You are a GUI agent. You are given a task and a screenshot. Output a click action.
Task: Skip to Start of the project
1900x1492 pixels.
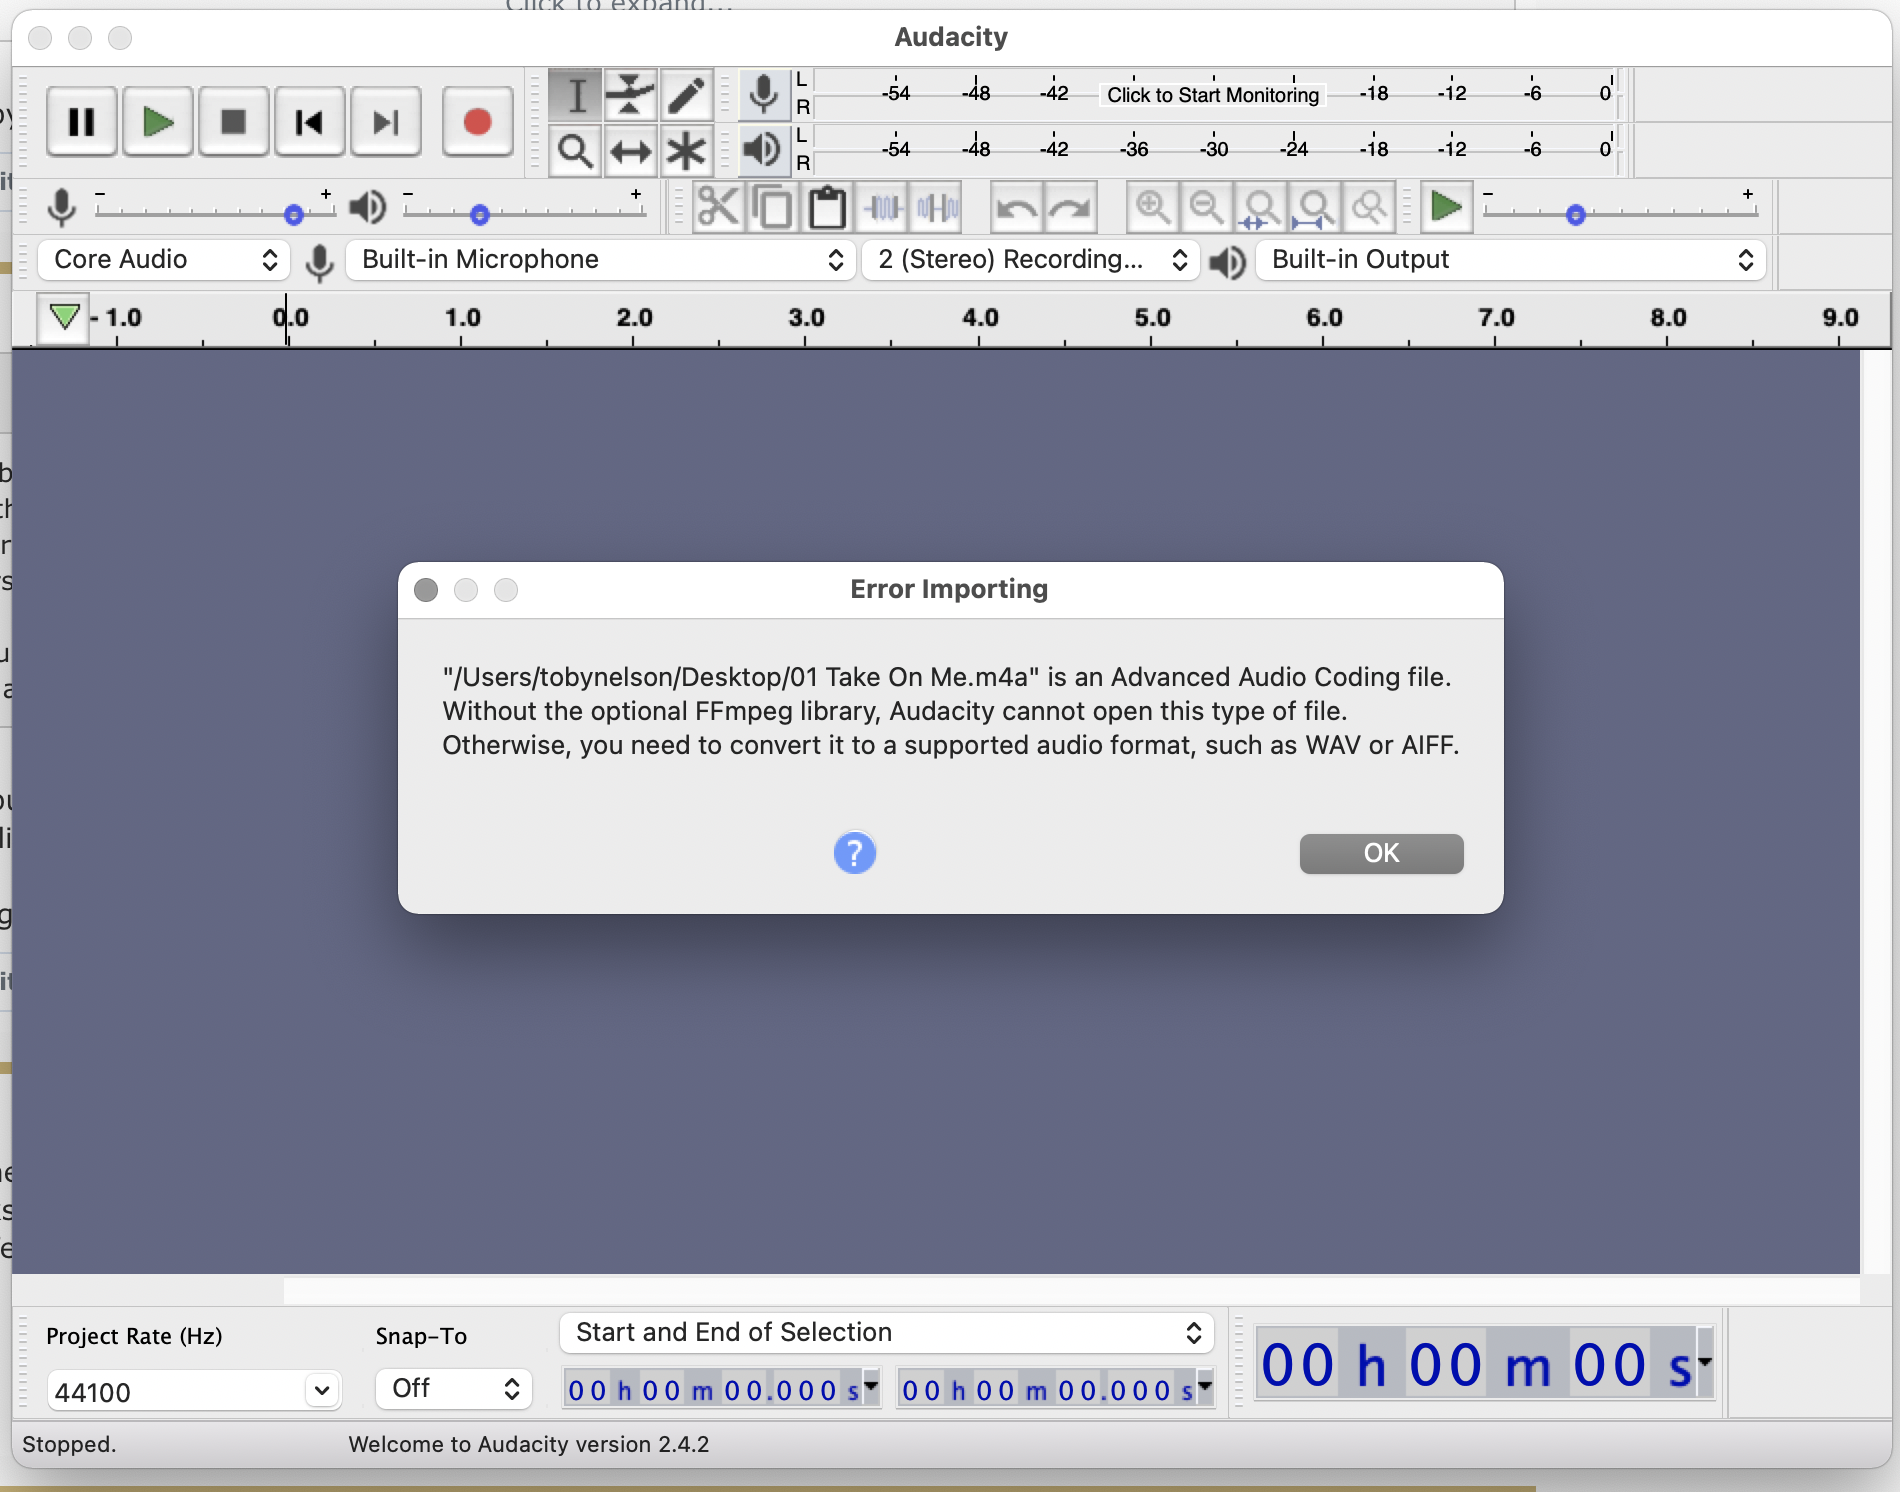(x=309, y=122)
